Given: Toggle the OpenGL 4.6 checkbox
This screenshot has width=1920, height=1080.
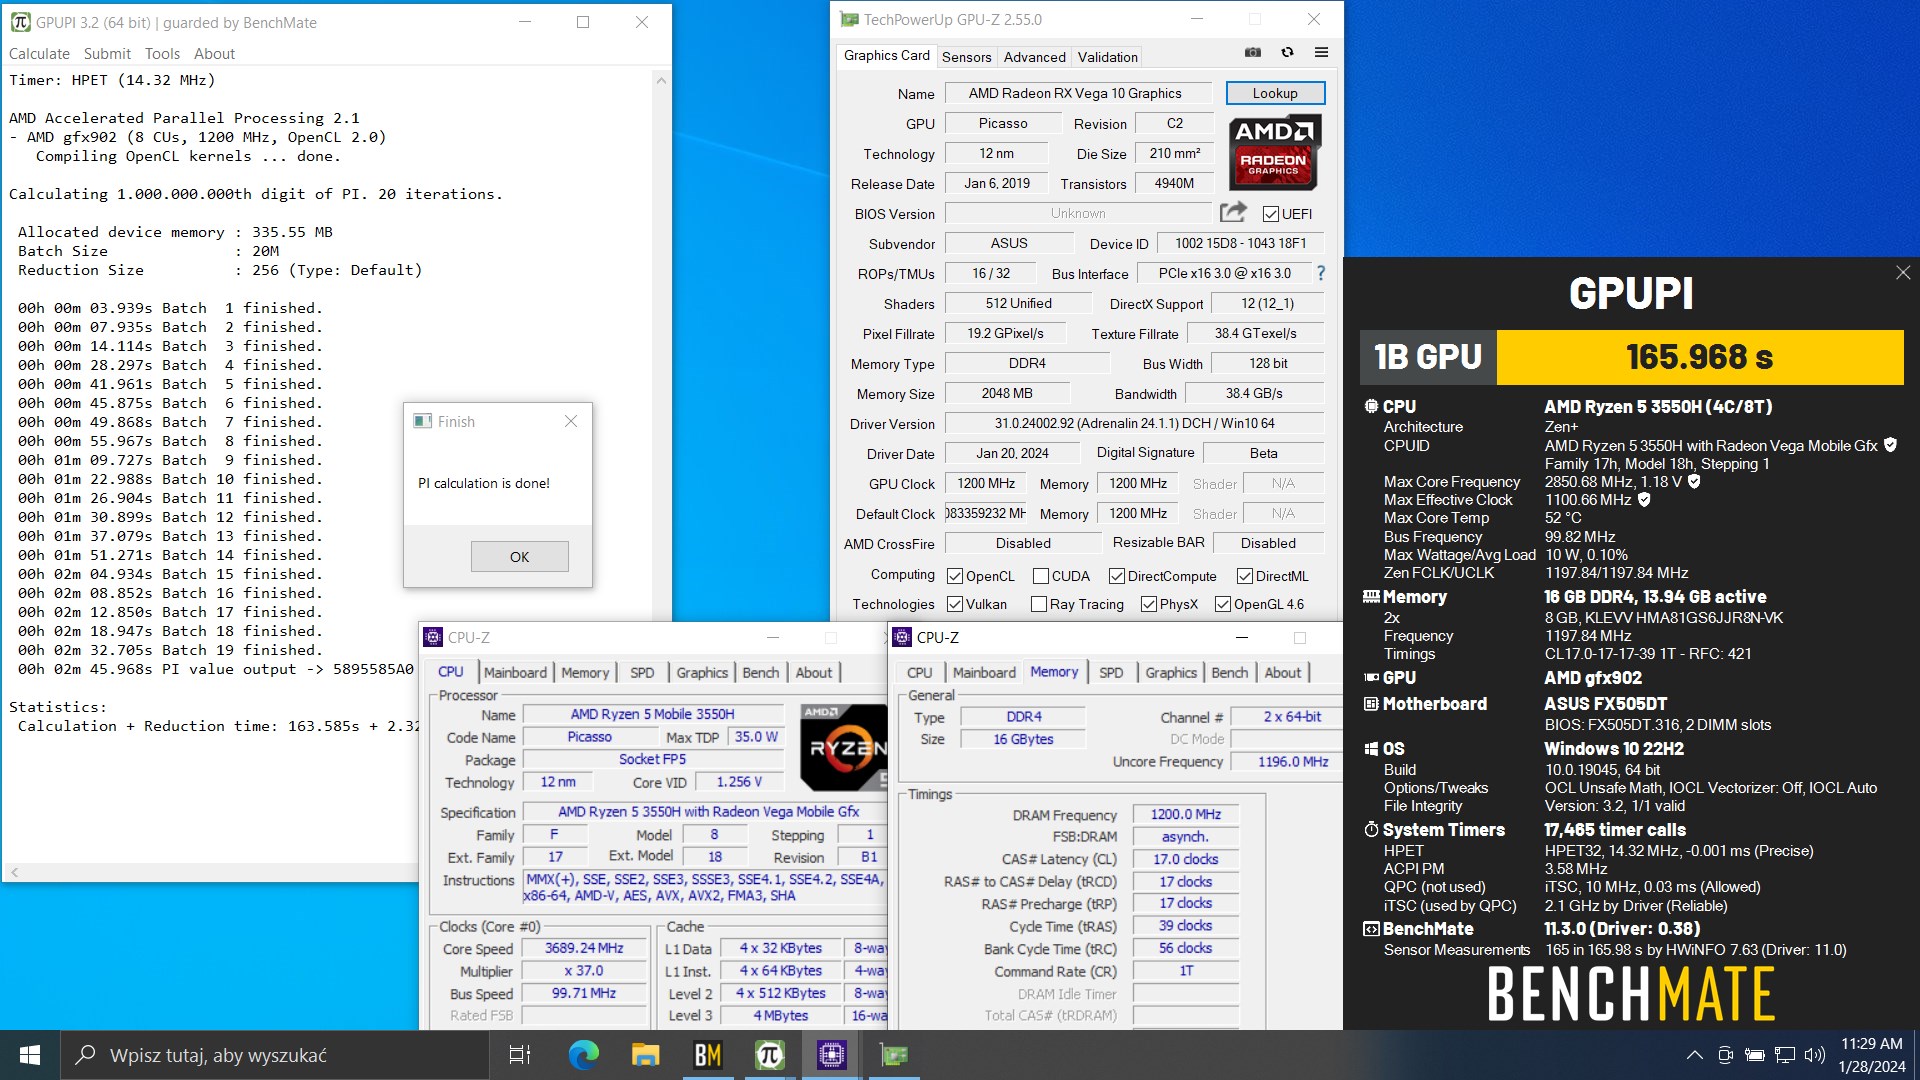Looking at the screenshot, I should click(1223, 604).
